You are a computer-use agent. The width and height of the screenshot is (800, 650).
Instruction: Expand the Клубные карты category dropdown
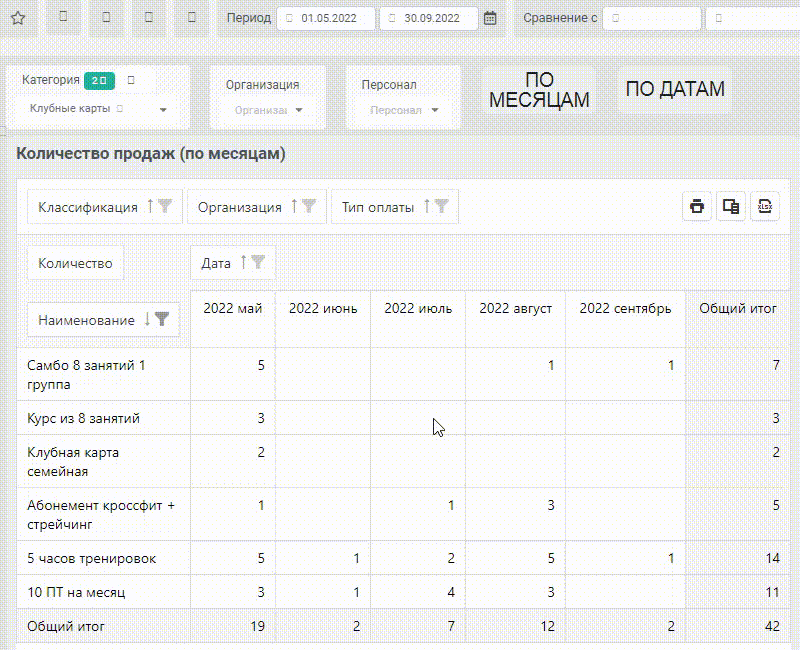[x=163, y=110]
